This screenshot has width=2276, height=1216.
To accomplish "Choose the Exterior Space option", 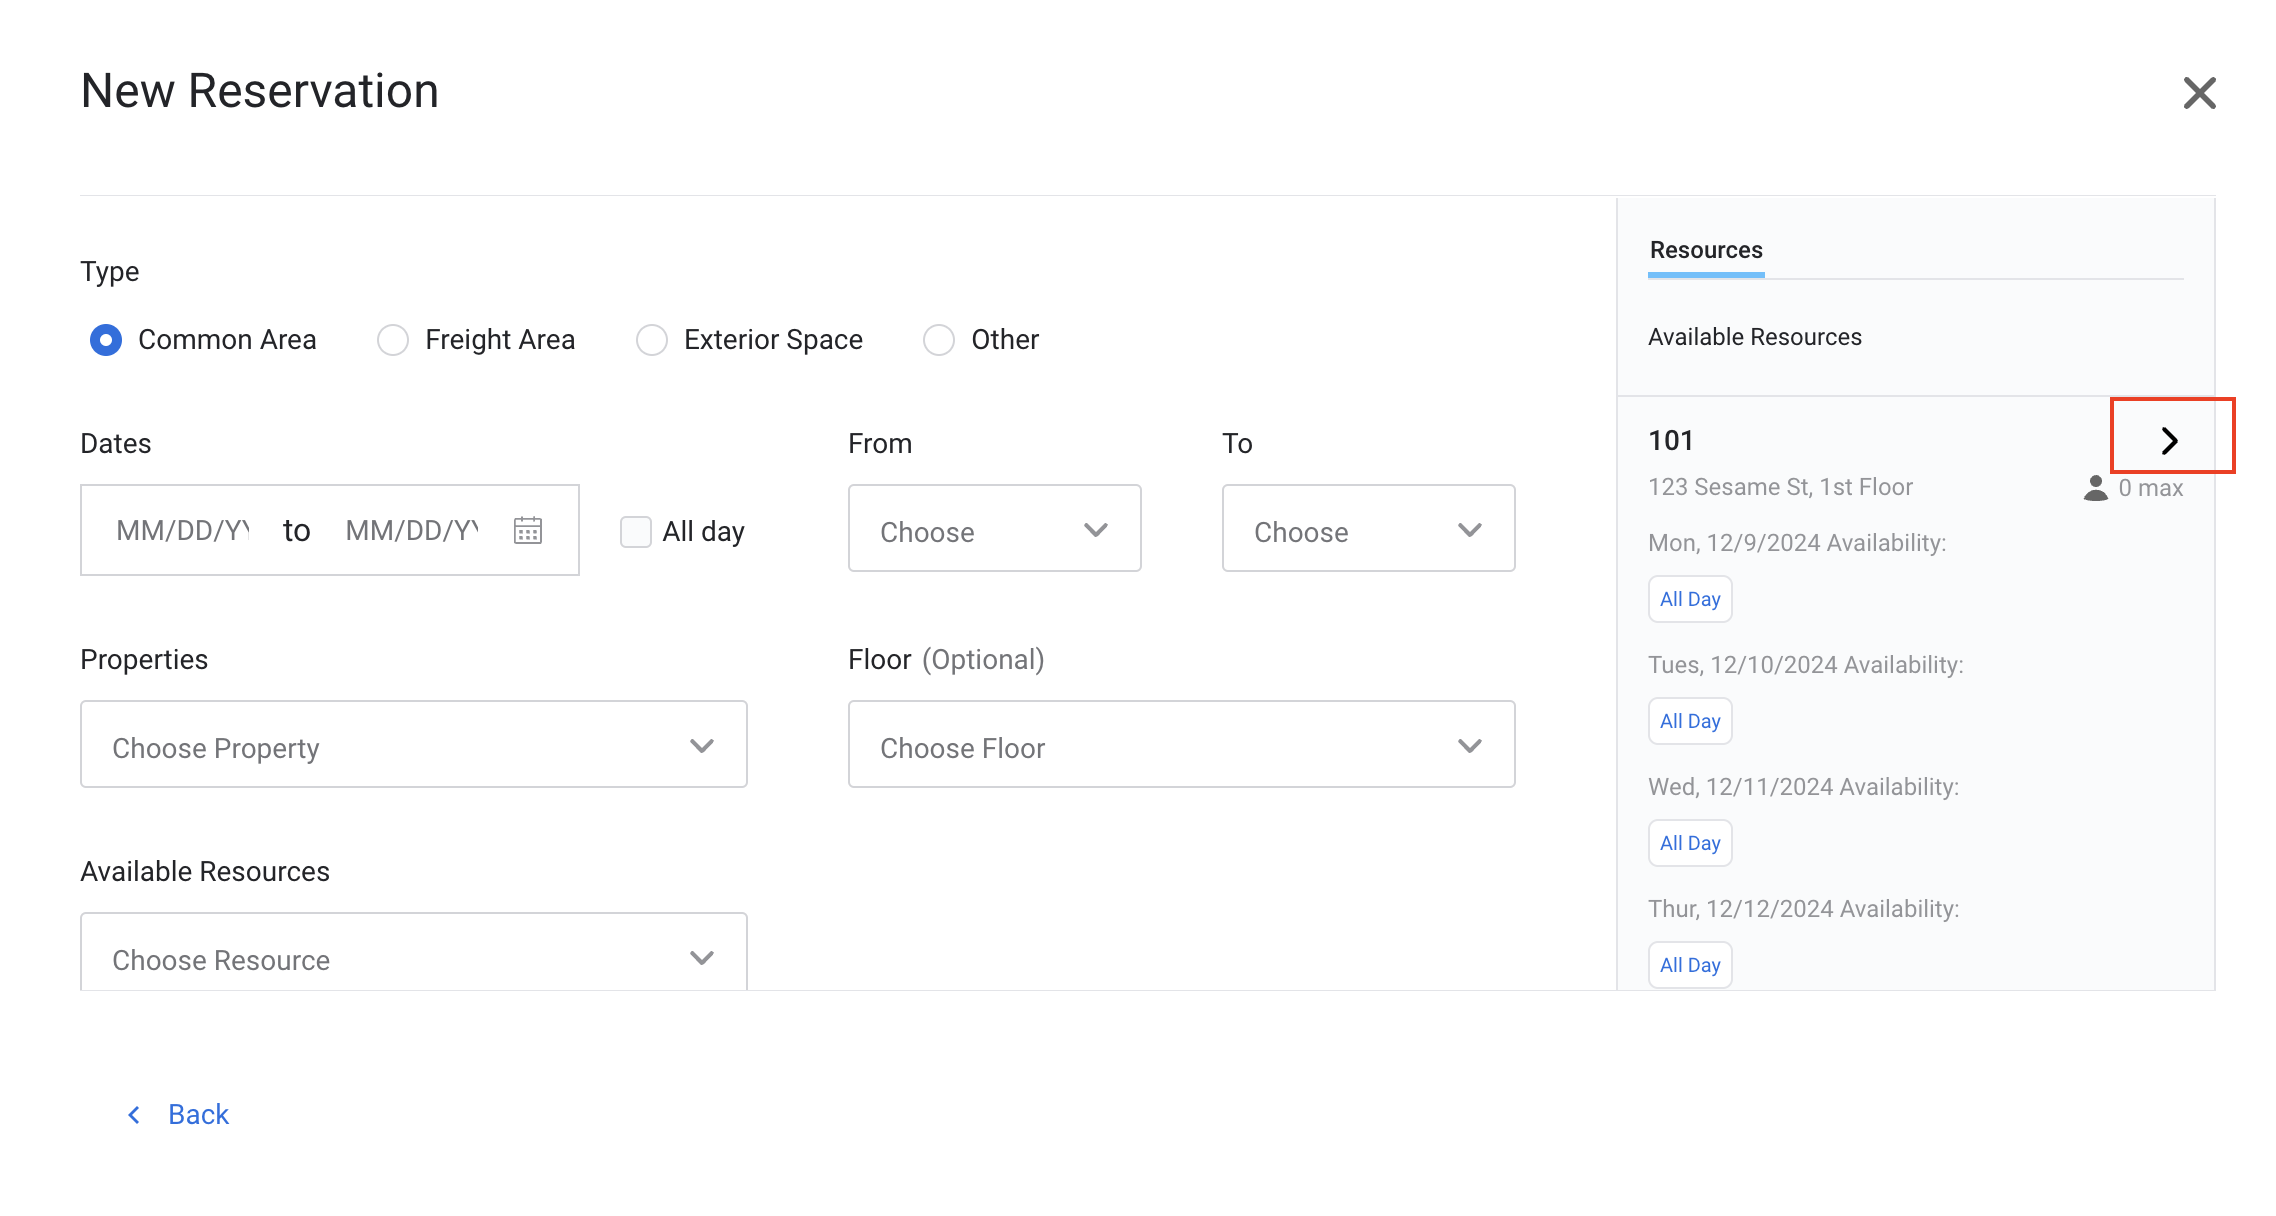I will pyautogui.click(x=652, y=340).
